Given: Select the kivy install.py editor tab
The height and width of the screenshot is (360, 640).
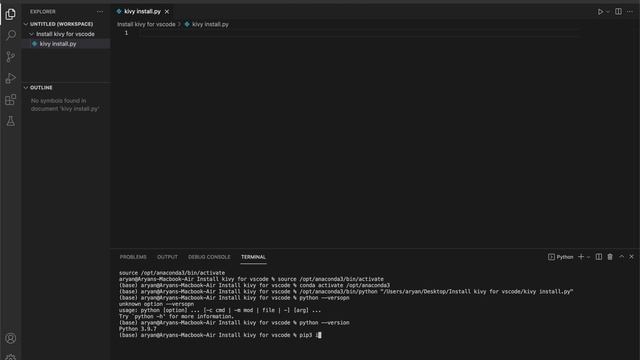Looking at the screenshot, I should coord(142,11).
